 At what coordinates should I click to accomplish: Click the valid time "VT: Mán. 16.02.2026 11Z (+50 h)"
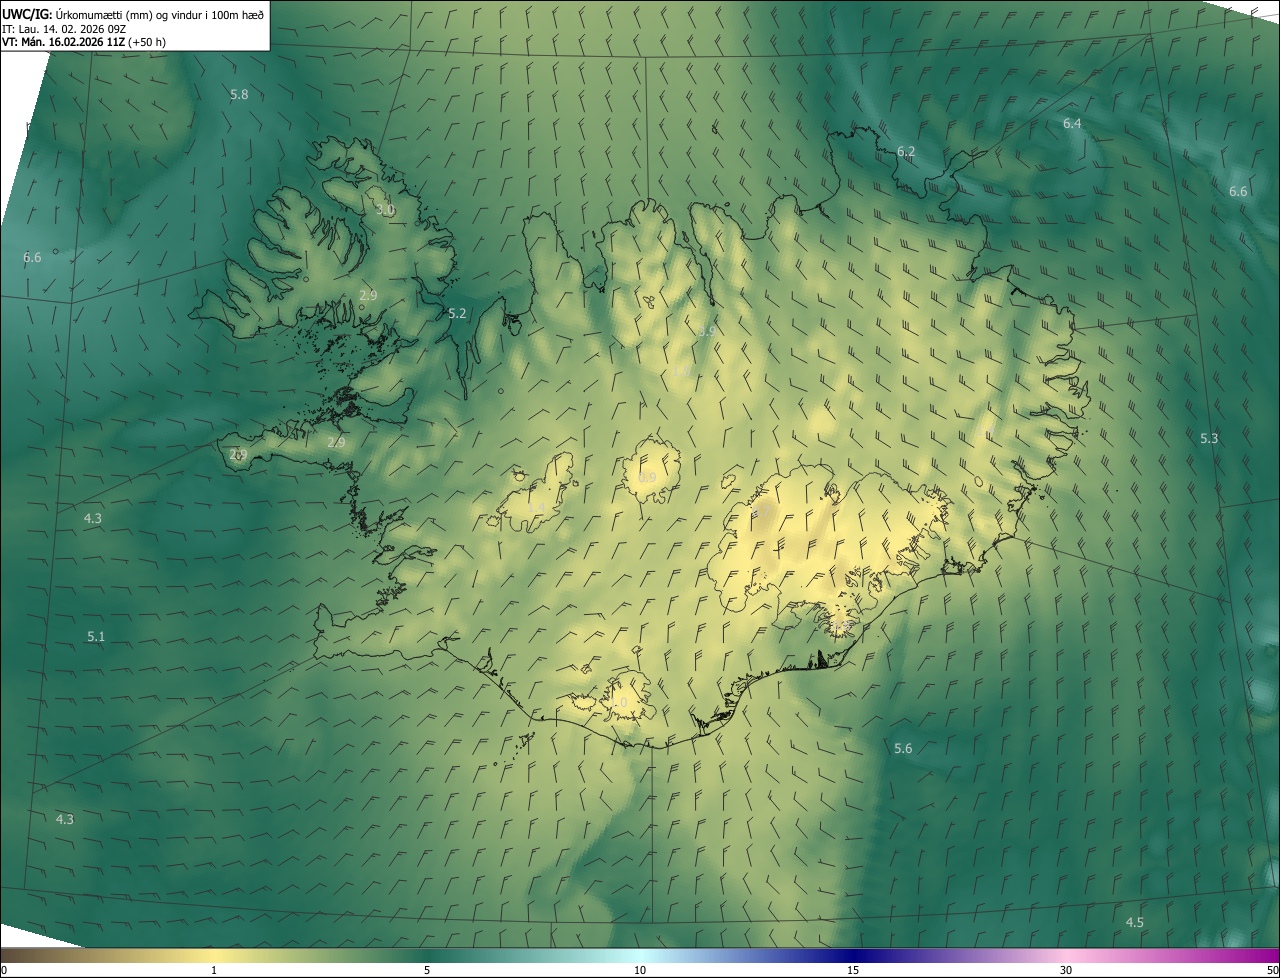(84, 42)
